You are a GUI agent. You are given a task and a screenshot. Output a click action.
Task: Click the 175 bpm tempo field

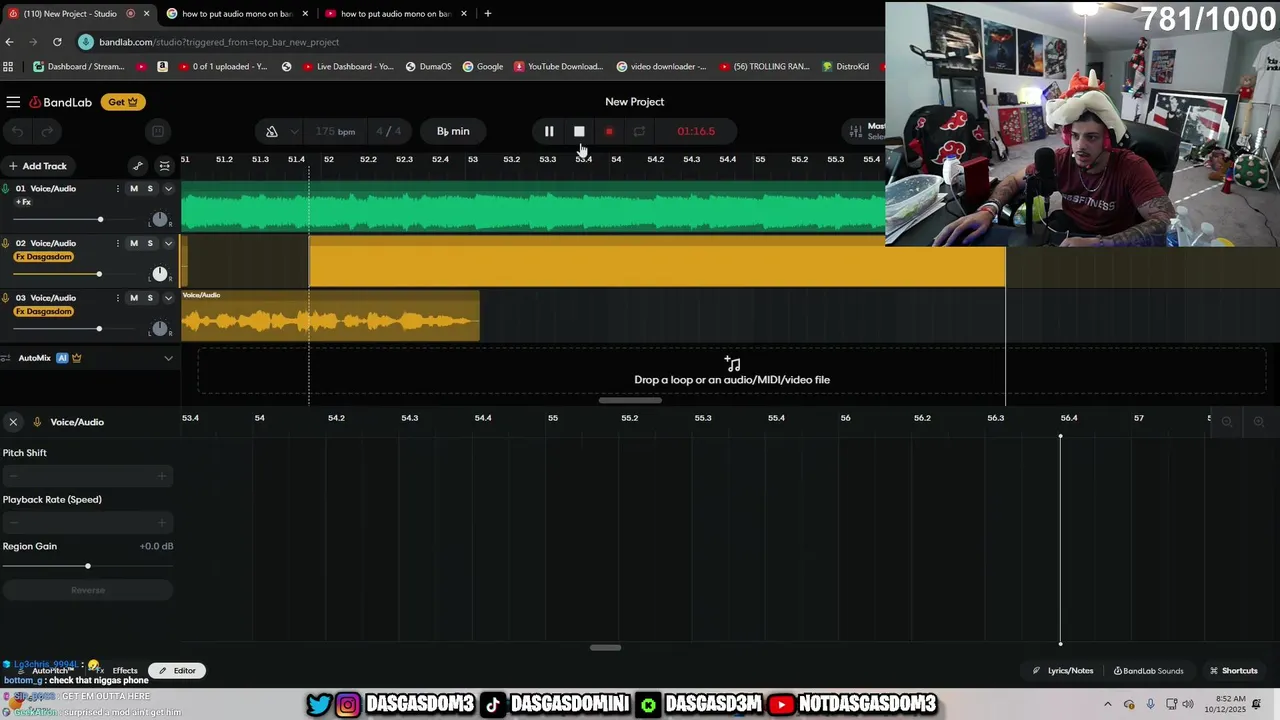point(335,131)
